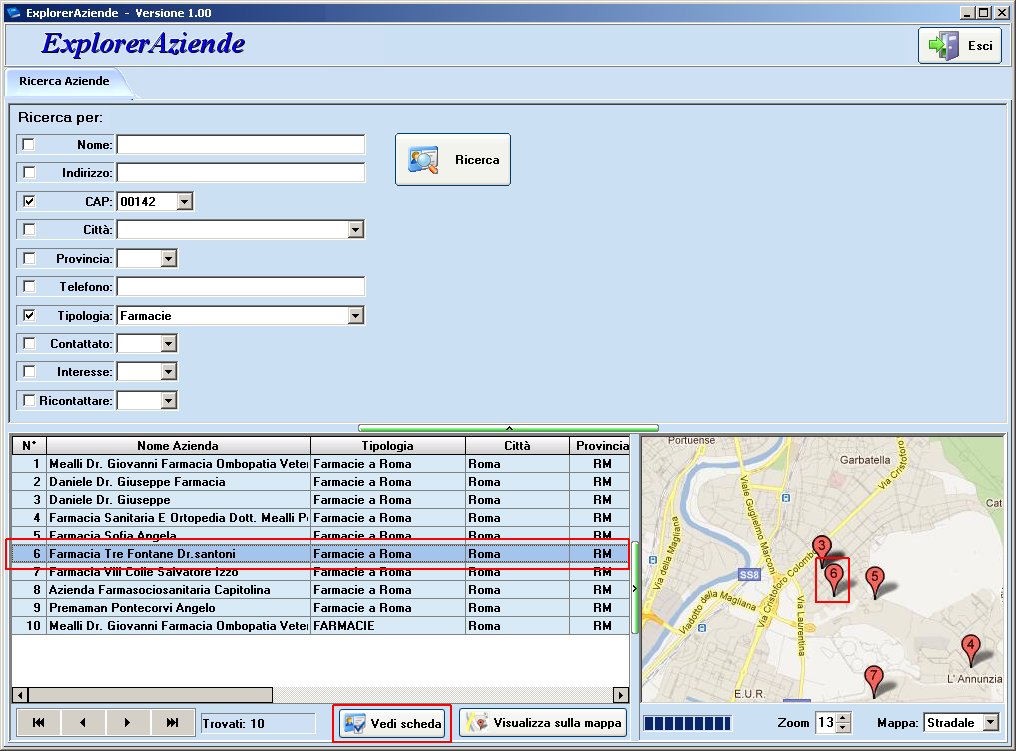Click the blue map loading progress bar
Screen dimensions: 1016x751
pyautogui.click(x=687, y=723)
